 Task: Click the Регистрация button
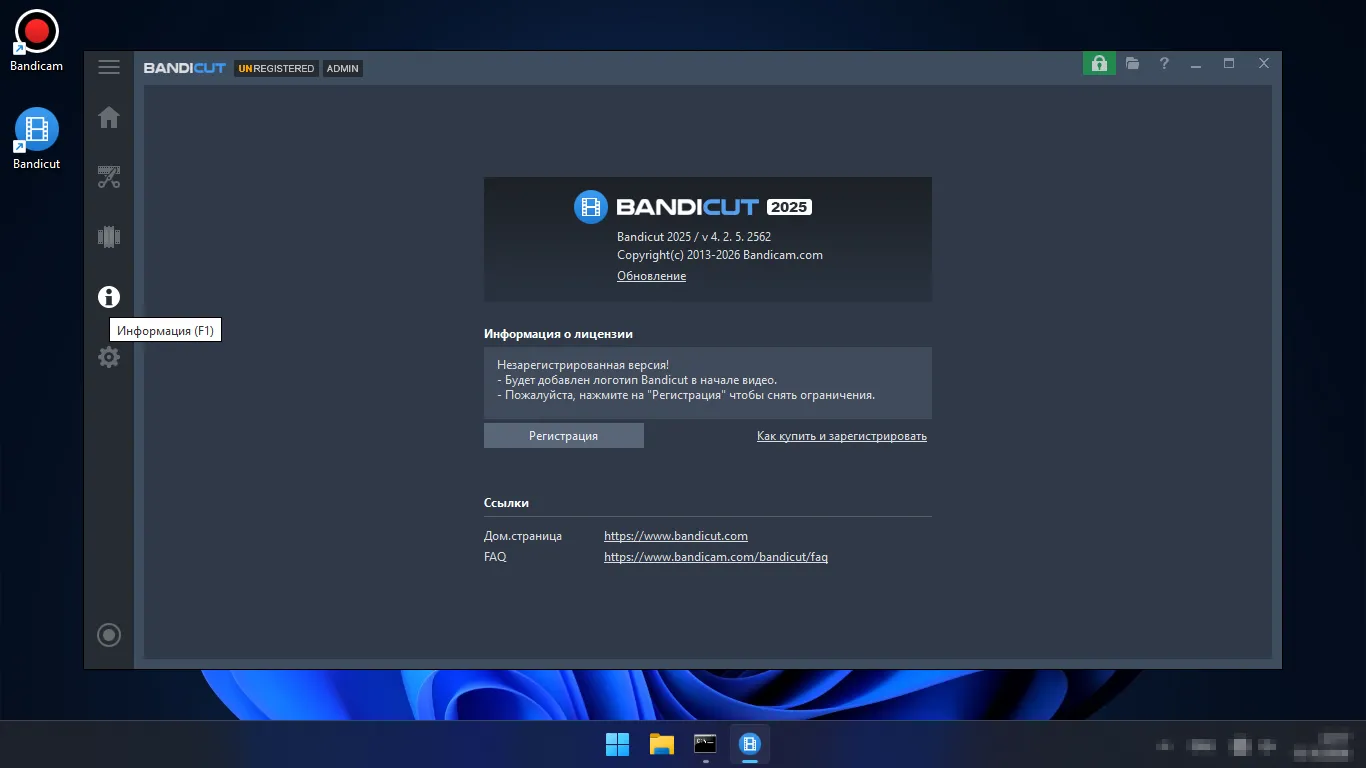point(564,436)
